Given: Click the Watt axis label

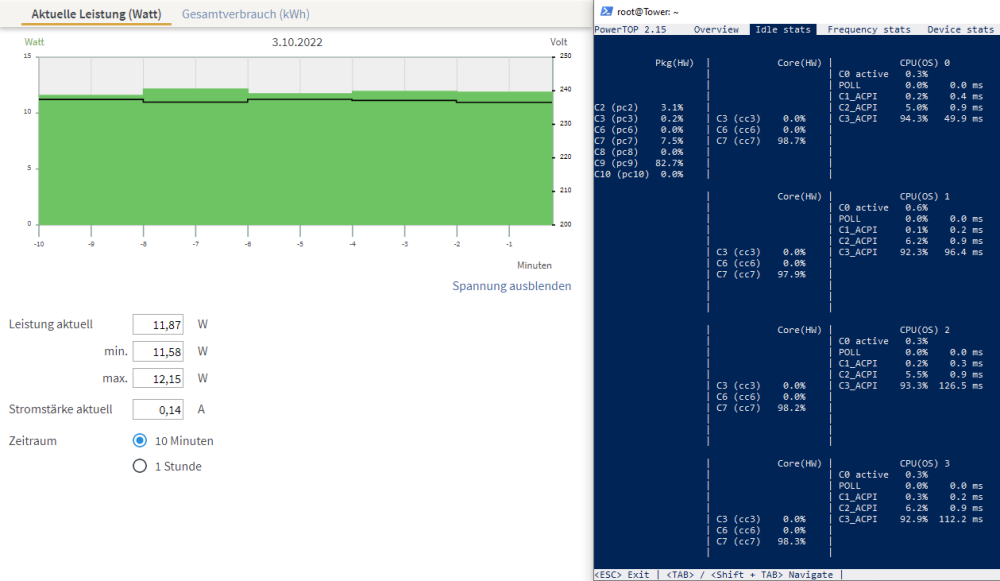Looking at the screenshot, I should (x=34, y=42).
